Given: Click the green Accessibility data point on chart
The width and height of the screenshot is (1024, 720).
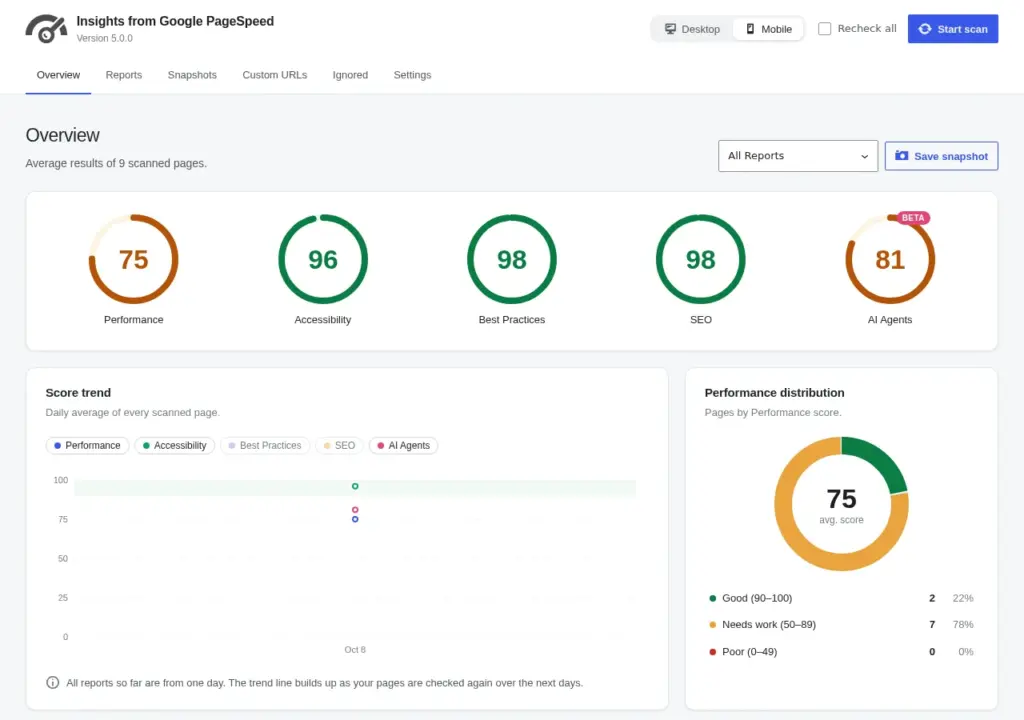Looking at the screenshot, I should (355, 486).
